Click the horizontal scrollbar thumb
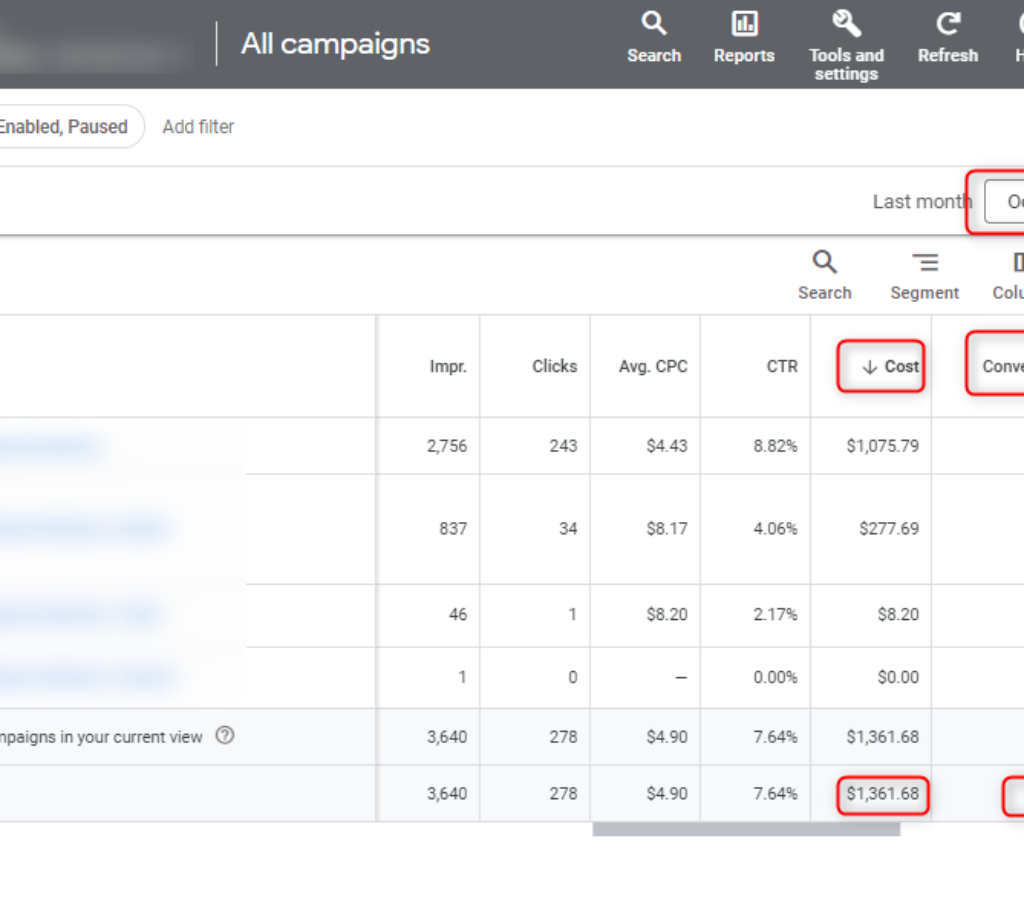 pos(746,829)
